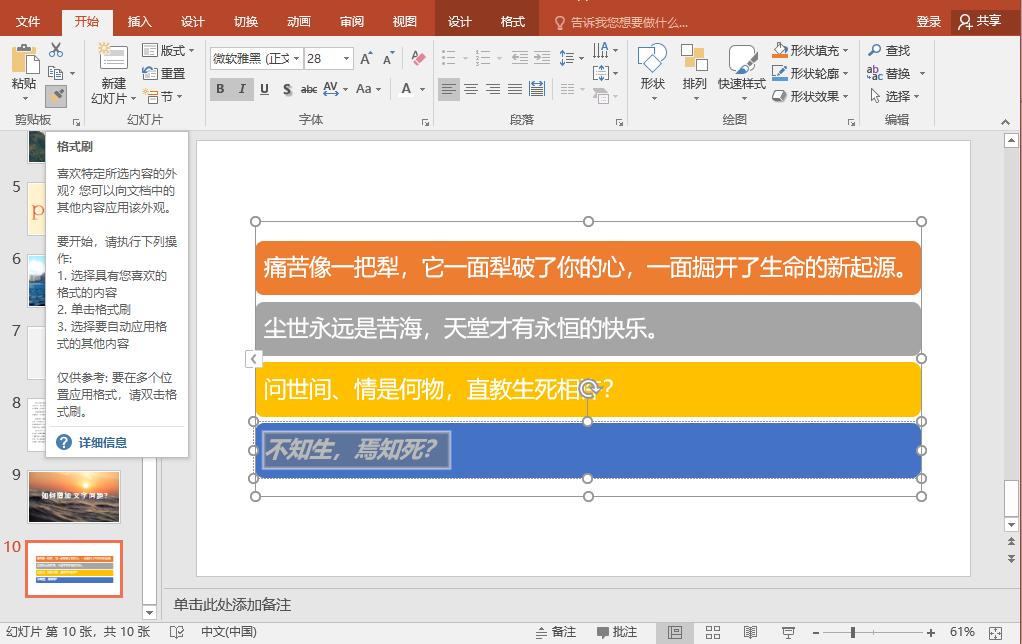Open the font size dropdown
Viewport: 1022px width, 644px height.
[x=347, y=58]
